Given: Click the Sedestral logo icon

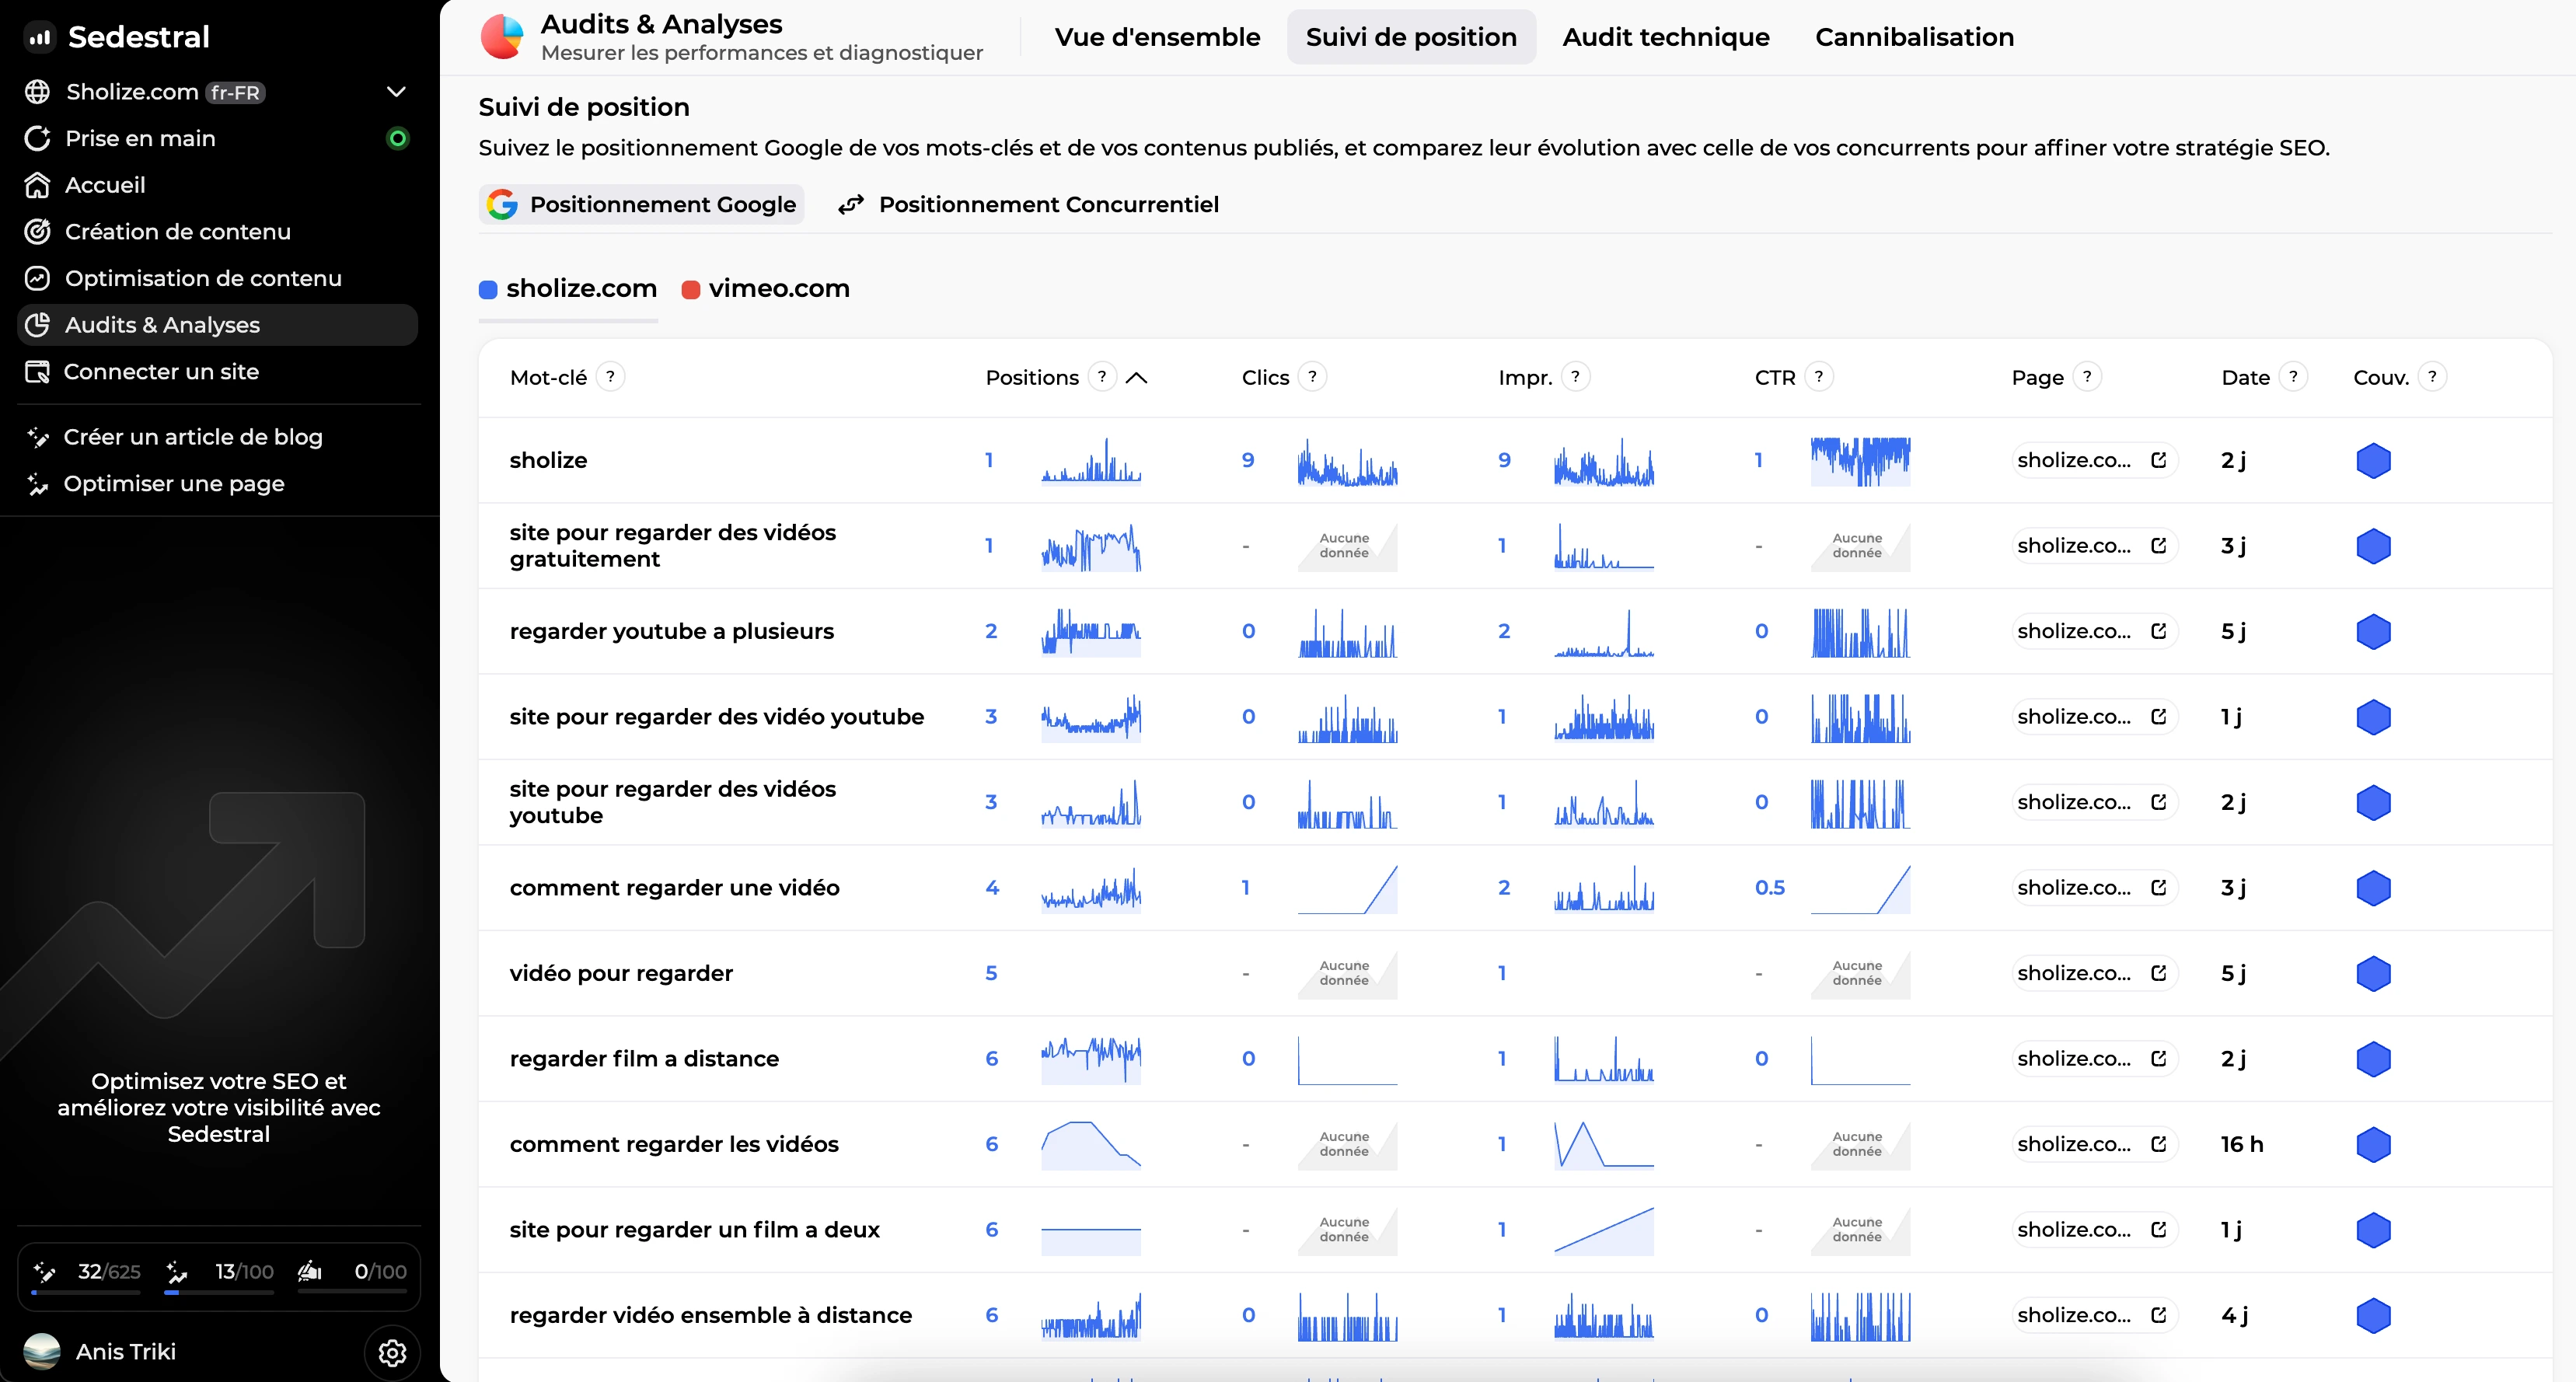Looking at the screenshot, I should (x=39, y=37).
